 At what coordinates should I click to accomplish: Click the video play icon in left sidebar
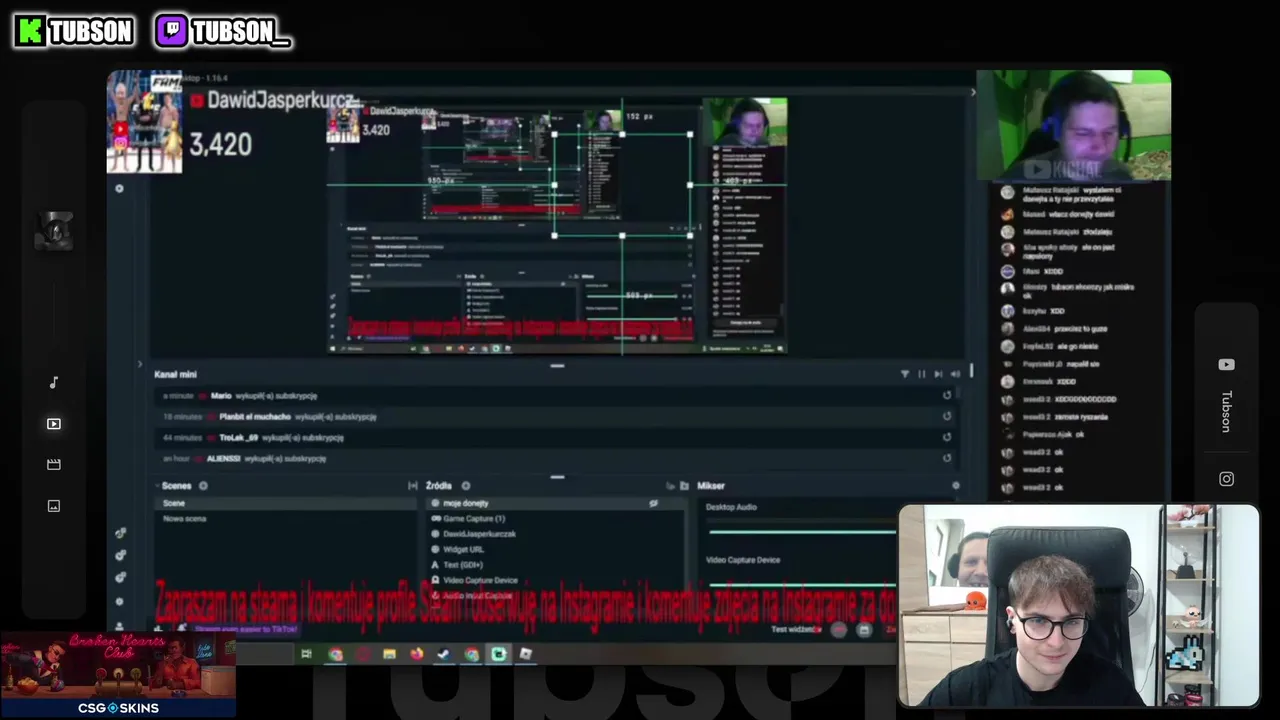pyautogui.click(x=54, y=424)
